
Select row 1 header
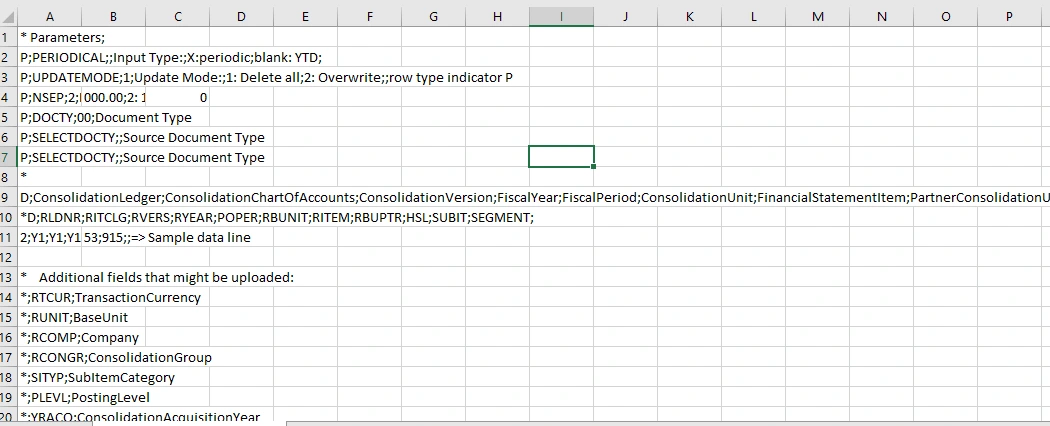tap(8, 37)
